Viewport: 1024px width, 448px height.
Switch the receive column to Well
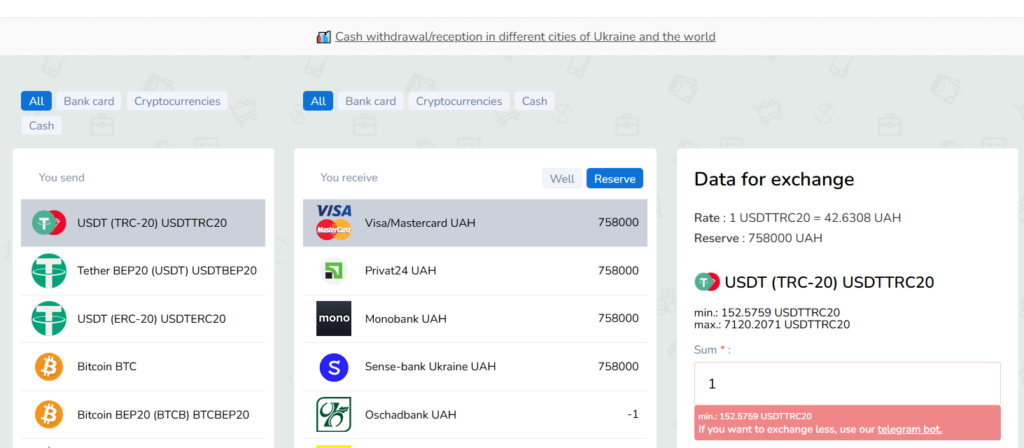[562, 178]
